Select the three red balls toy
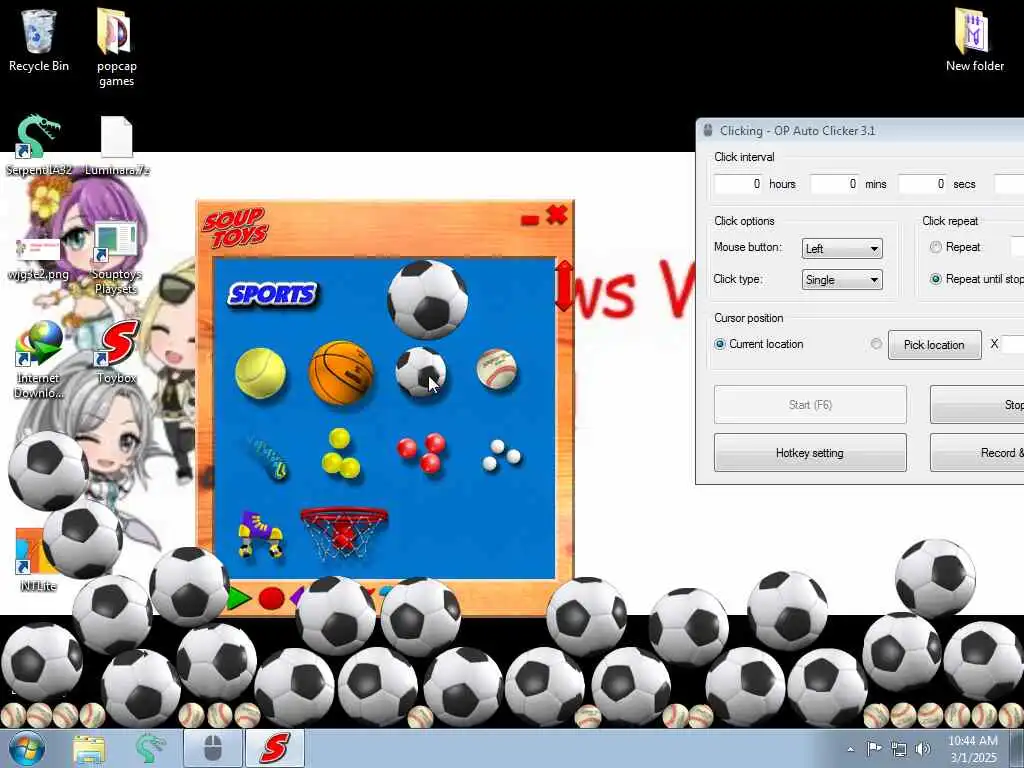 click(x=422, y=452)
